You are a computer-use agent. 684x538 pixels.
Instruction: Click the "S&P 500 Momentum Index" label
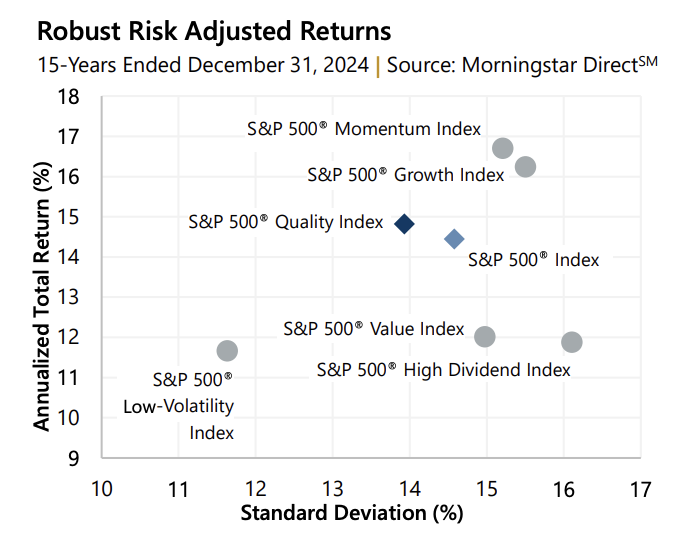[364, 129]
